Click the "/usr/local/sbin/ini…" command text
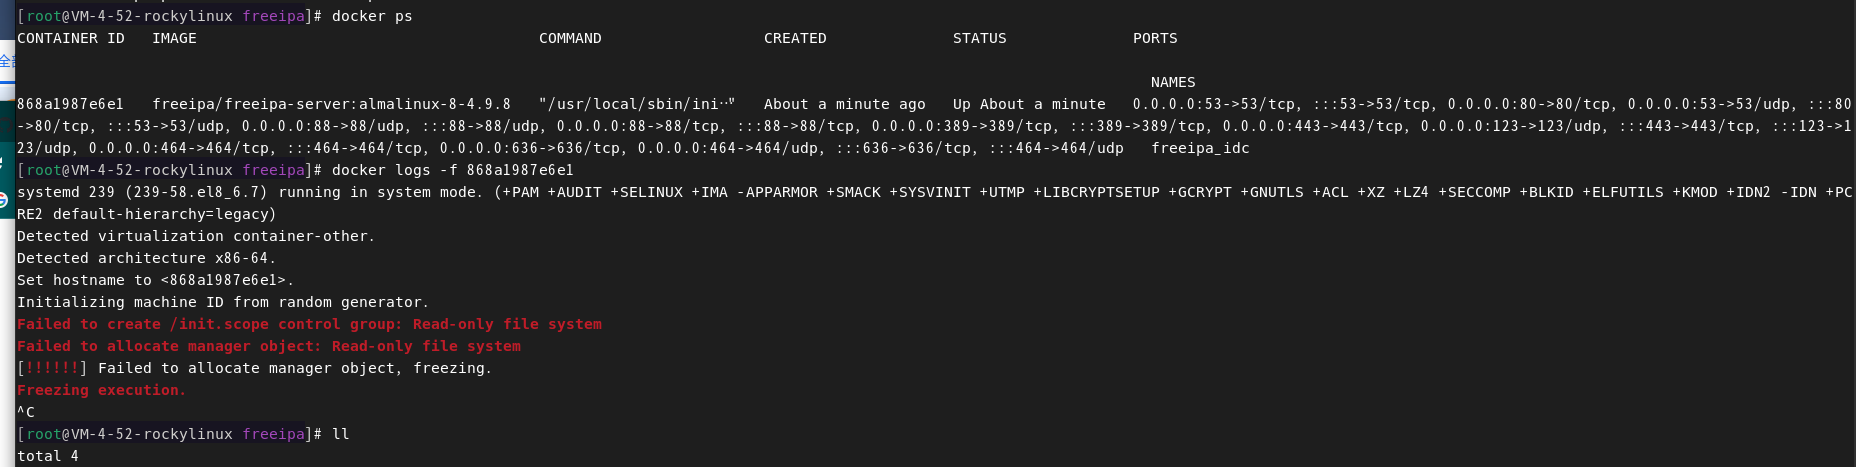1856x467 pixels. coord(636,104)
